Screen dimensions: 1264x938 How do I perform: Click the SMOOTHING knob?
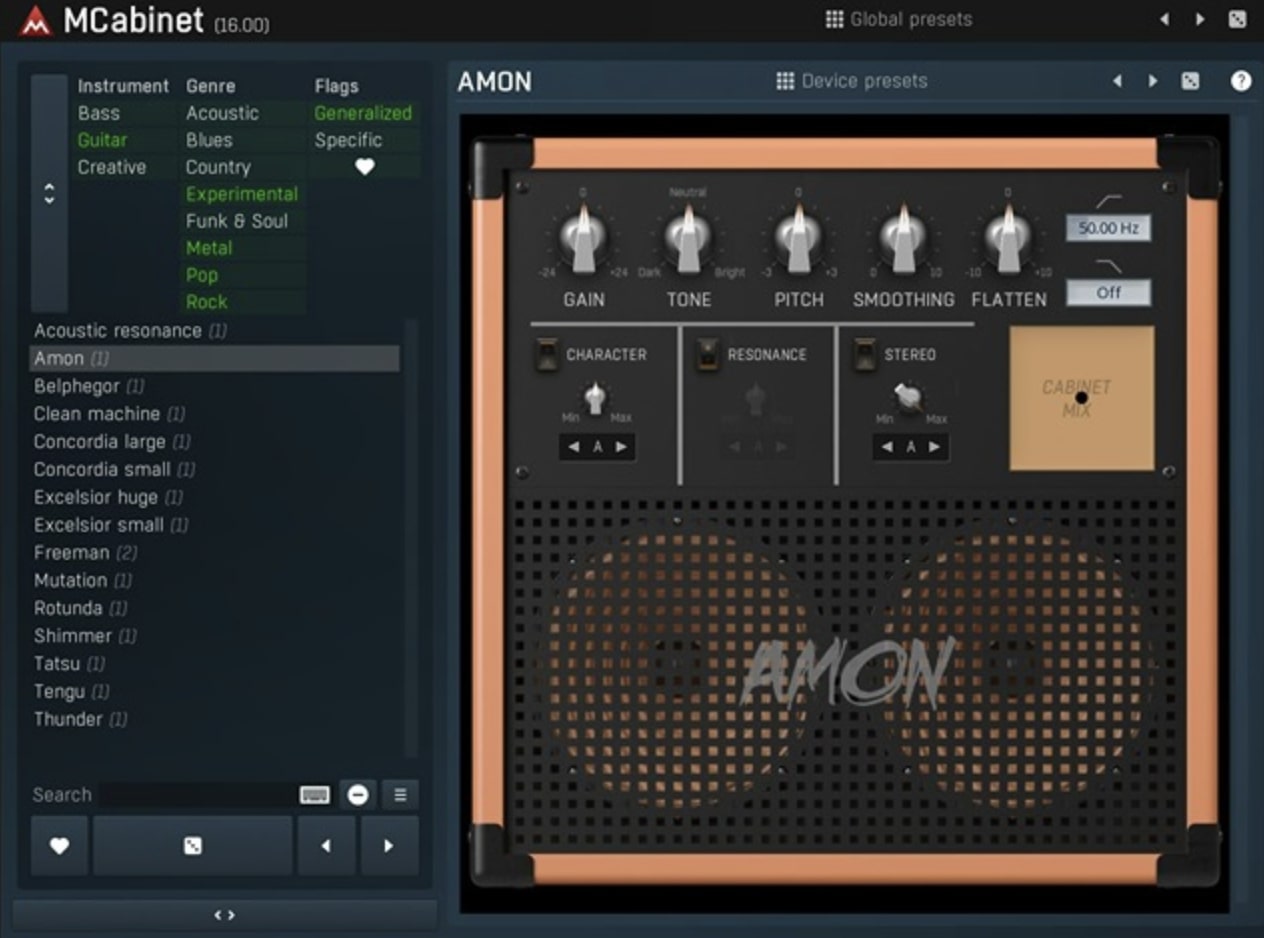(903, 239)
